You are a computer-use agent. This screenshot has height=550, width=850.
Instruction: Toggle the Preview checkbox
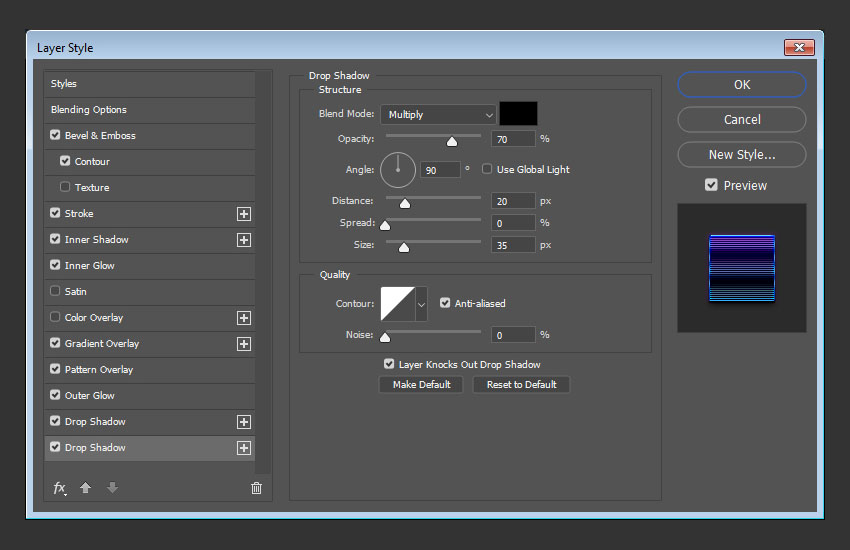711,185
